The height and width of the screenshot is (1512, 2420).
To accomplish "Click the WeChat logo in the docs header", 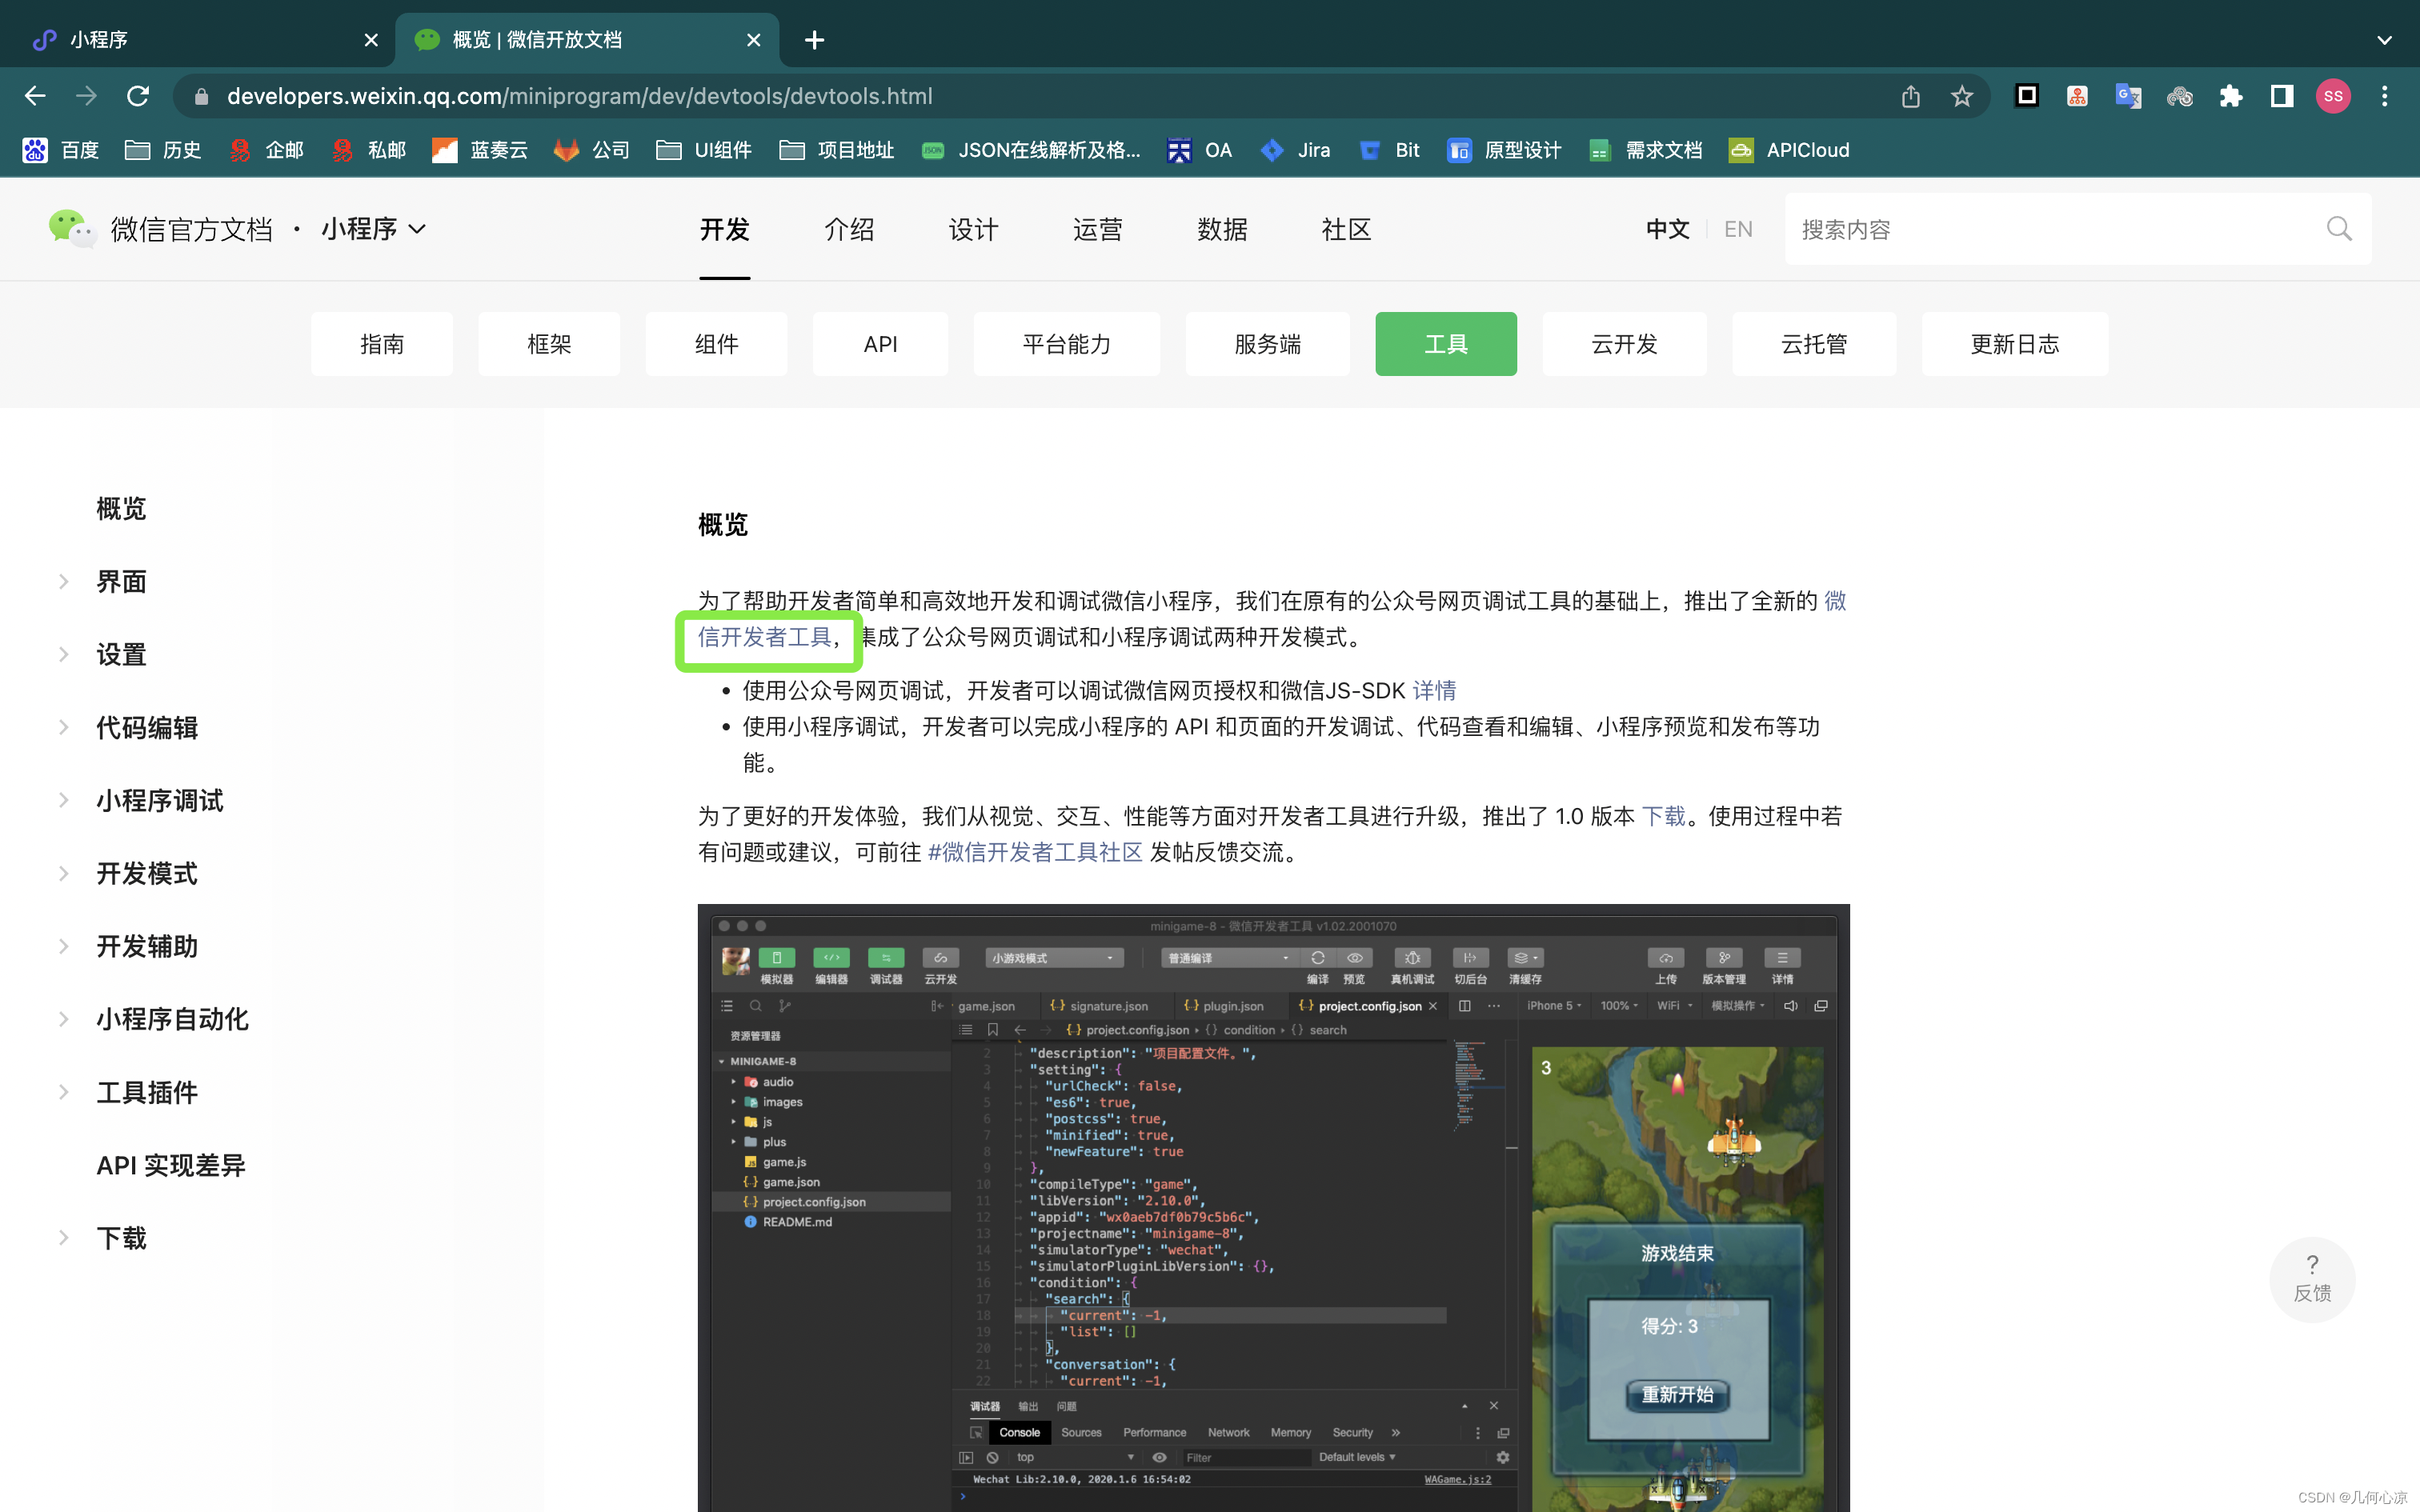I will 72,229.
